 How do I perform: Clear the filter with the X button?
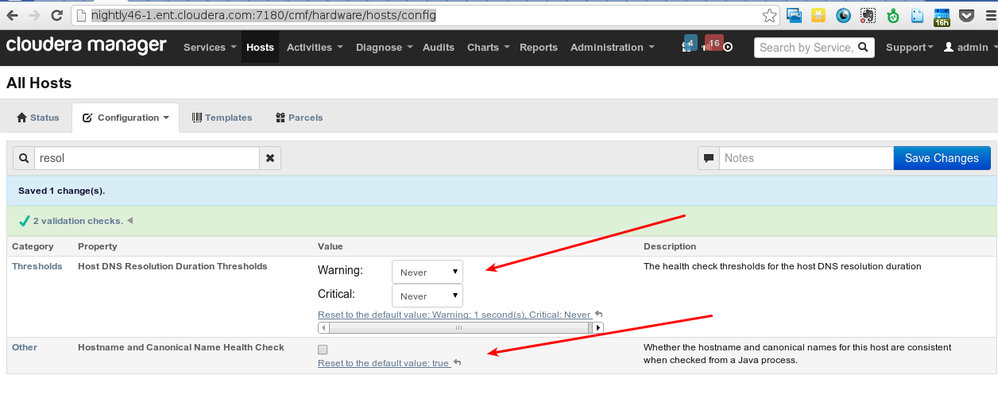[270, 158]
